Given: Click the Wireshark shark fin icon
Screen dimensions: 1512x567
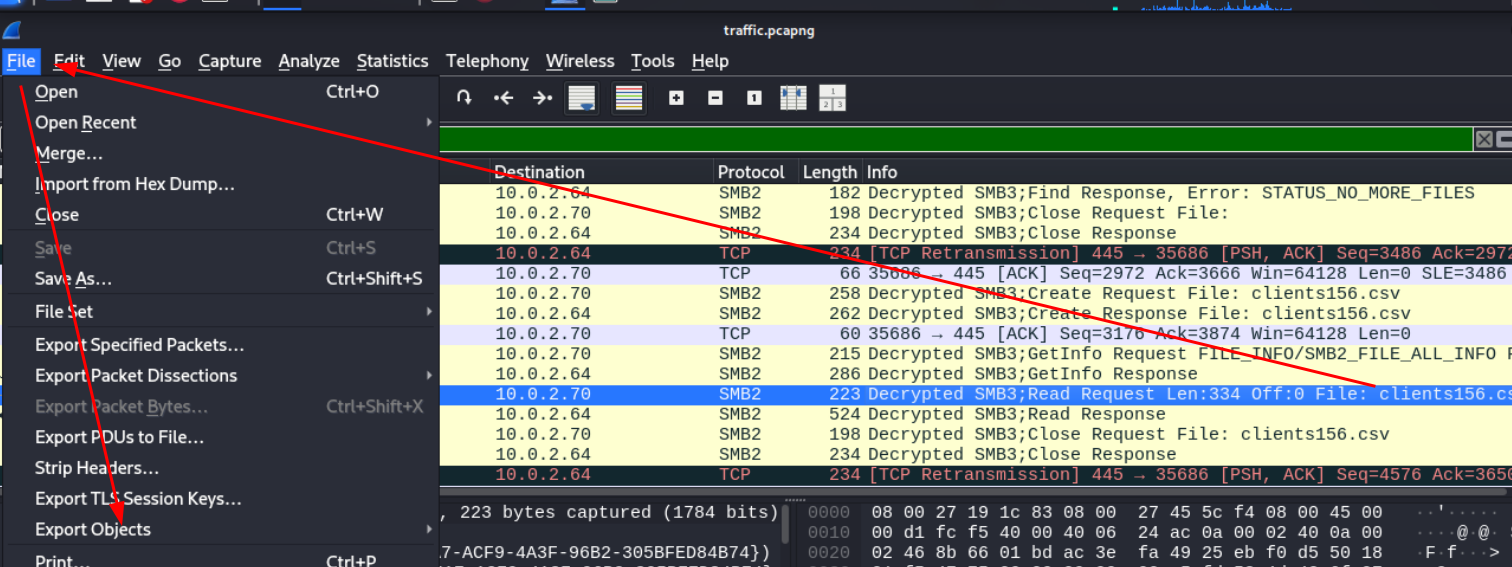Looking at the screenshot, I should point(10,32).
